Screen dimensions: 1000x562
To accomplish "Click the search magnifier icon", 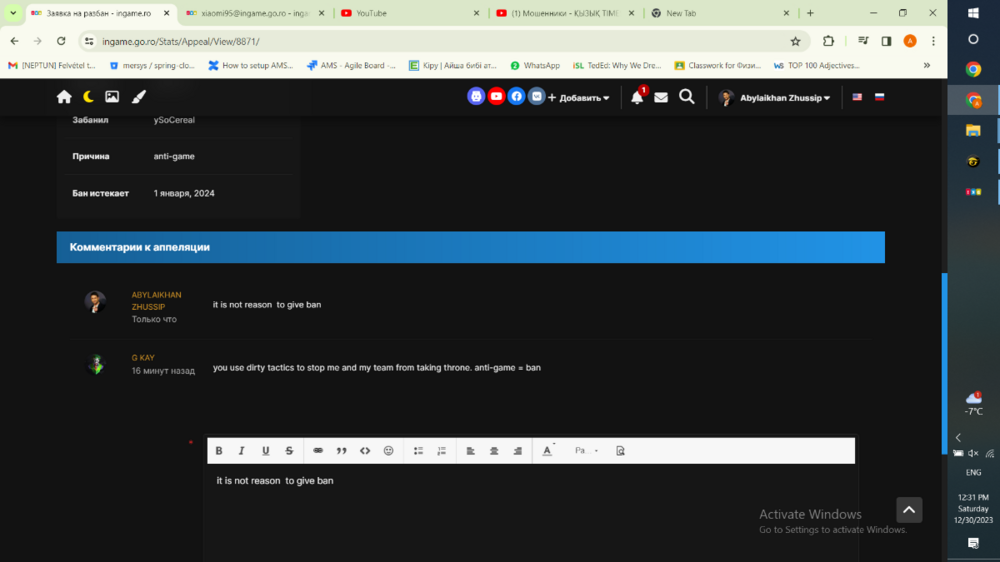I will pyautogui.click(x=687, y=97).
